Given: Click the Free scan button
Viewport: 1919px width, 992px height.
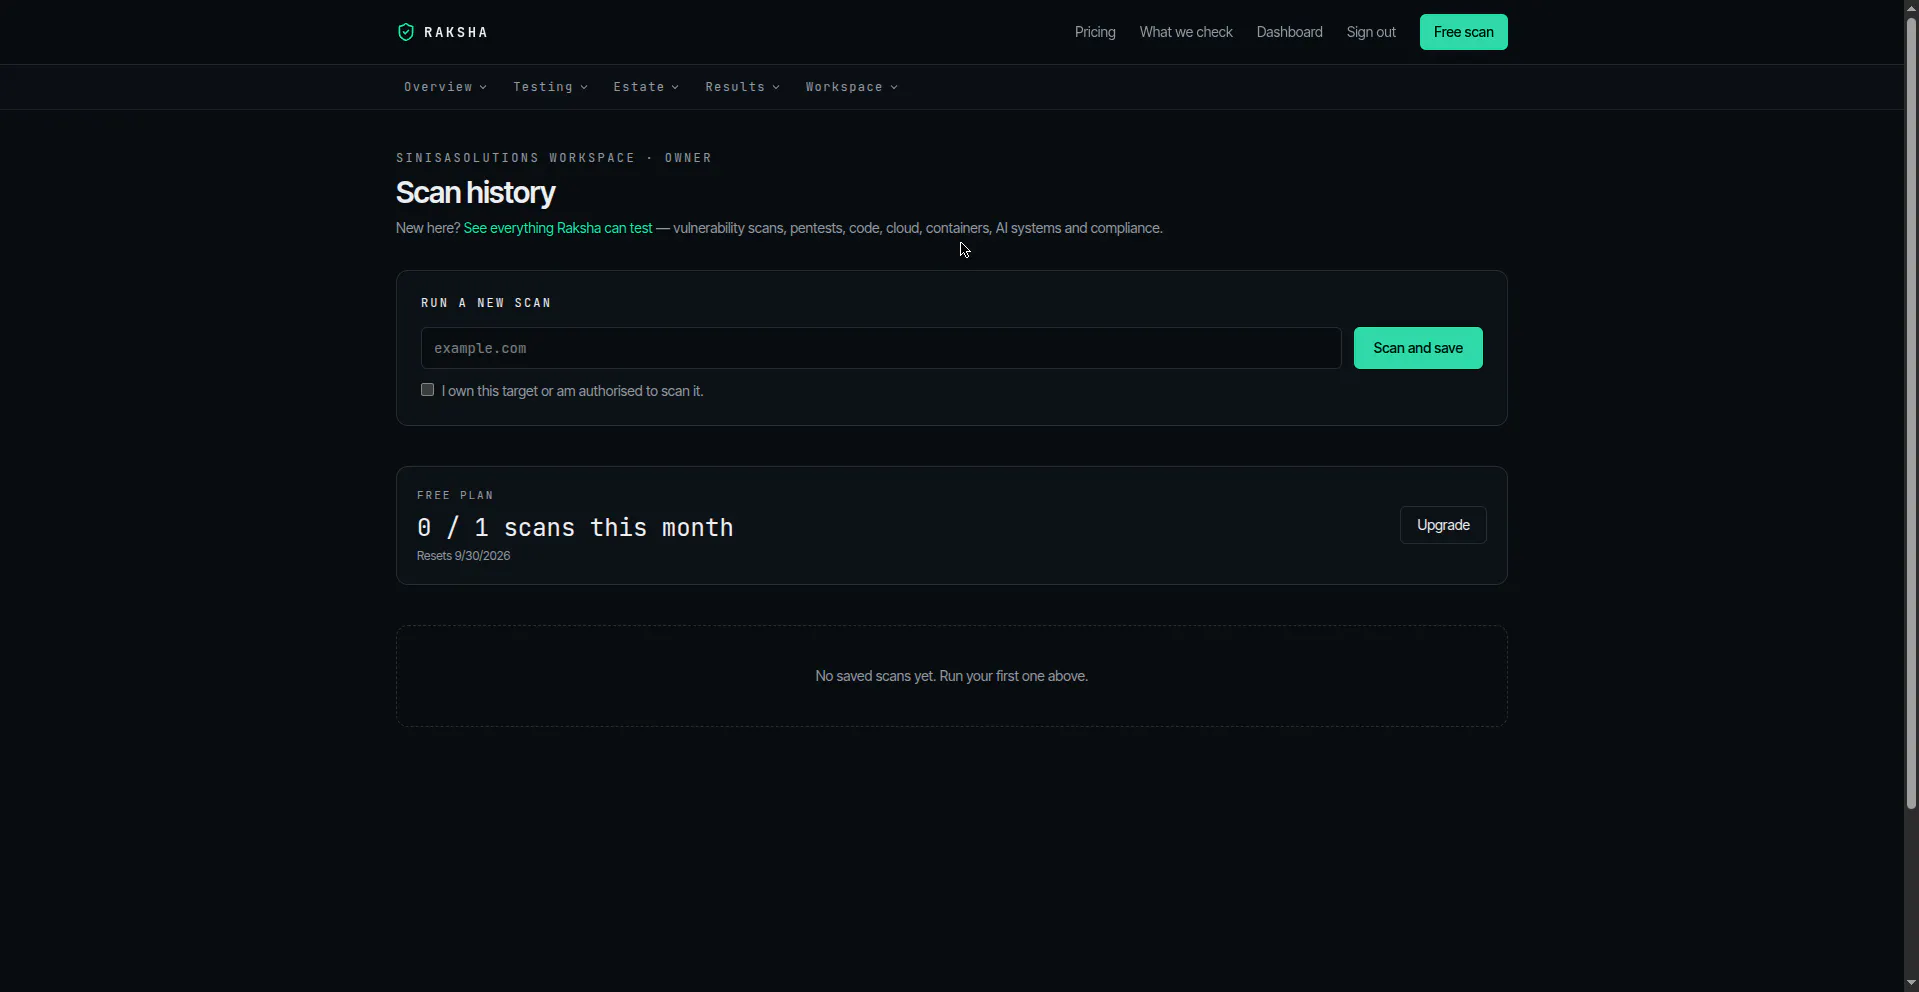Looking at the screenshot, I should 1463,32.
